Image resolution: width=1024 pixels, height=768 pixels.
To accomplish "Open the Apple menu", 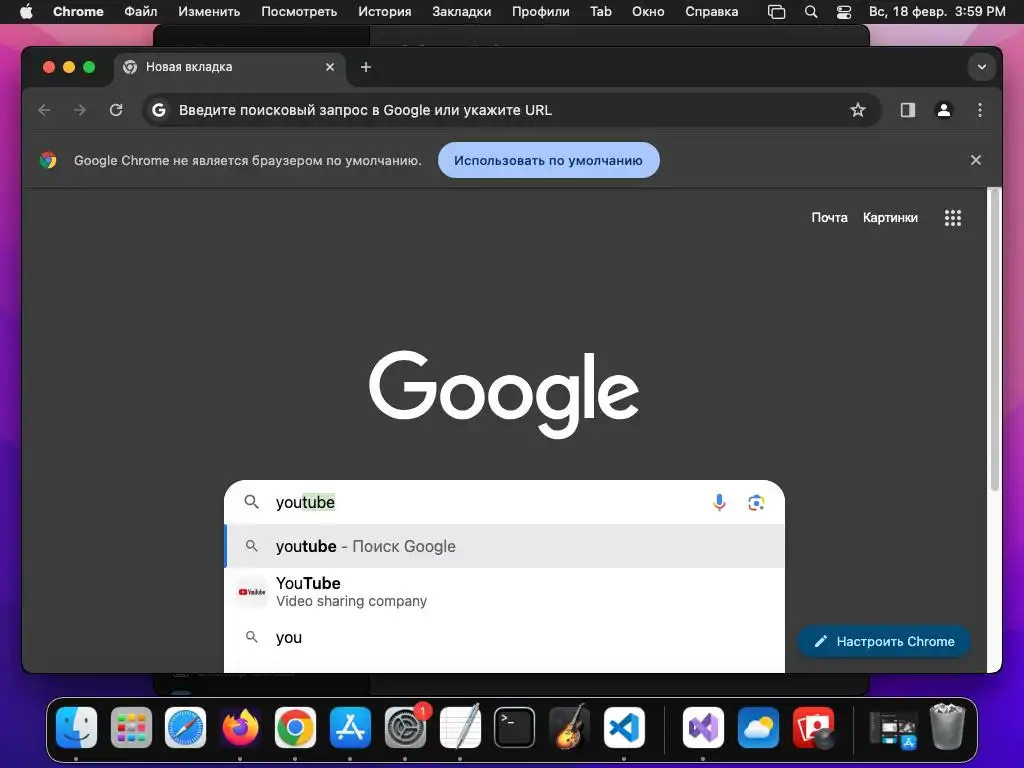I will tap(26, 12).
